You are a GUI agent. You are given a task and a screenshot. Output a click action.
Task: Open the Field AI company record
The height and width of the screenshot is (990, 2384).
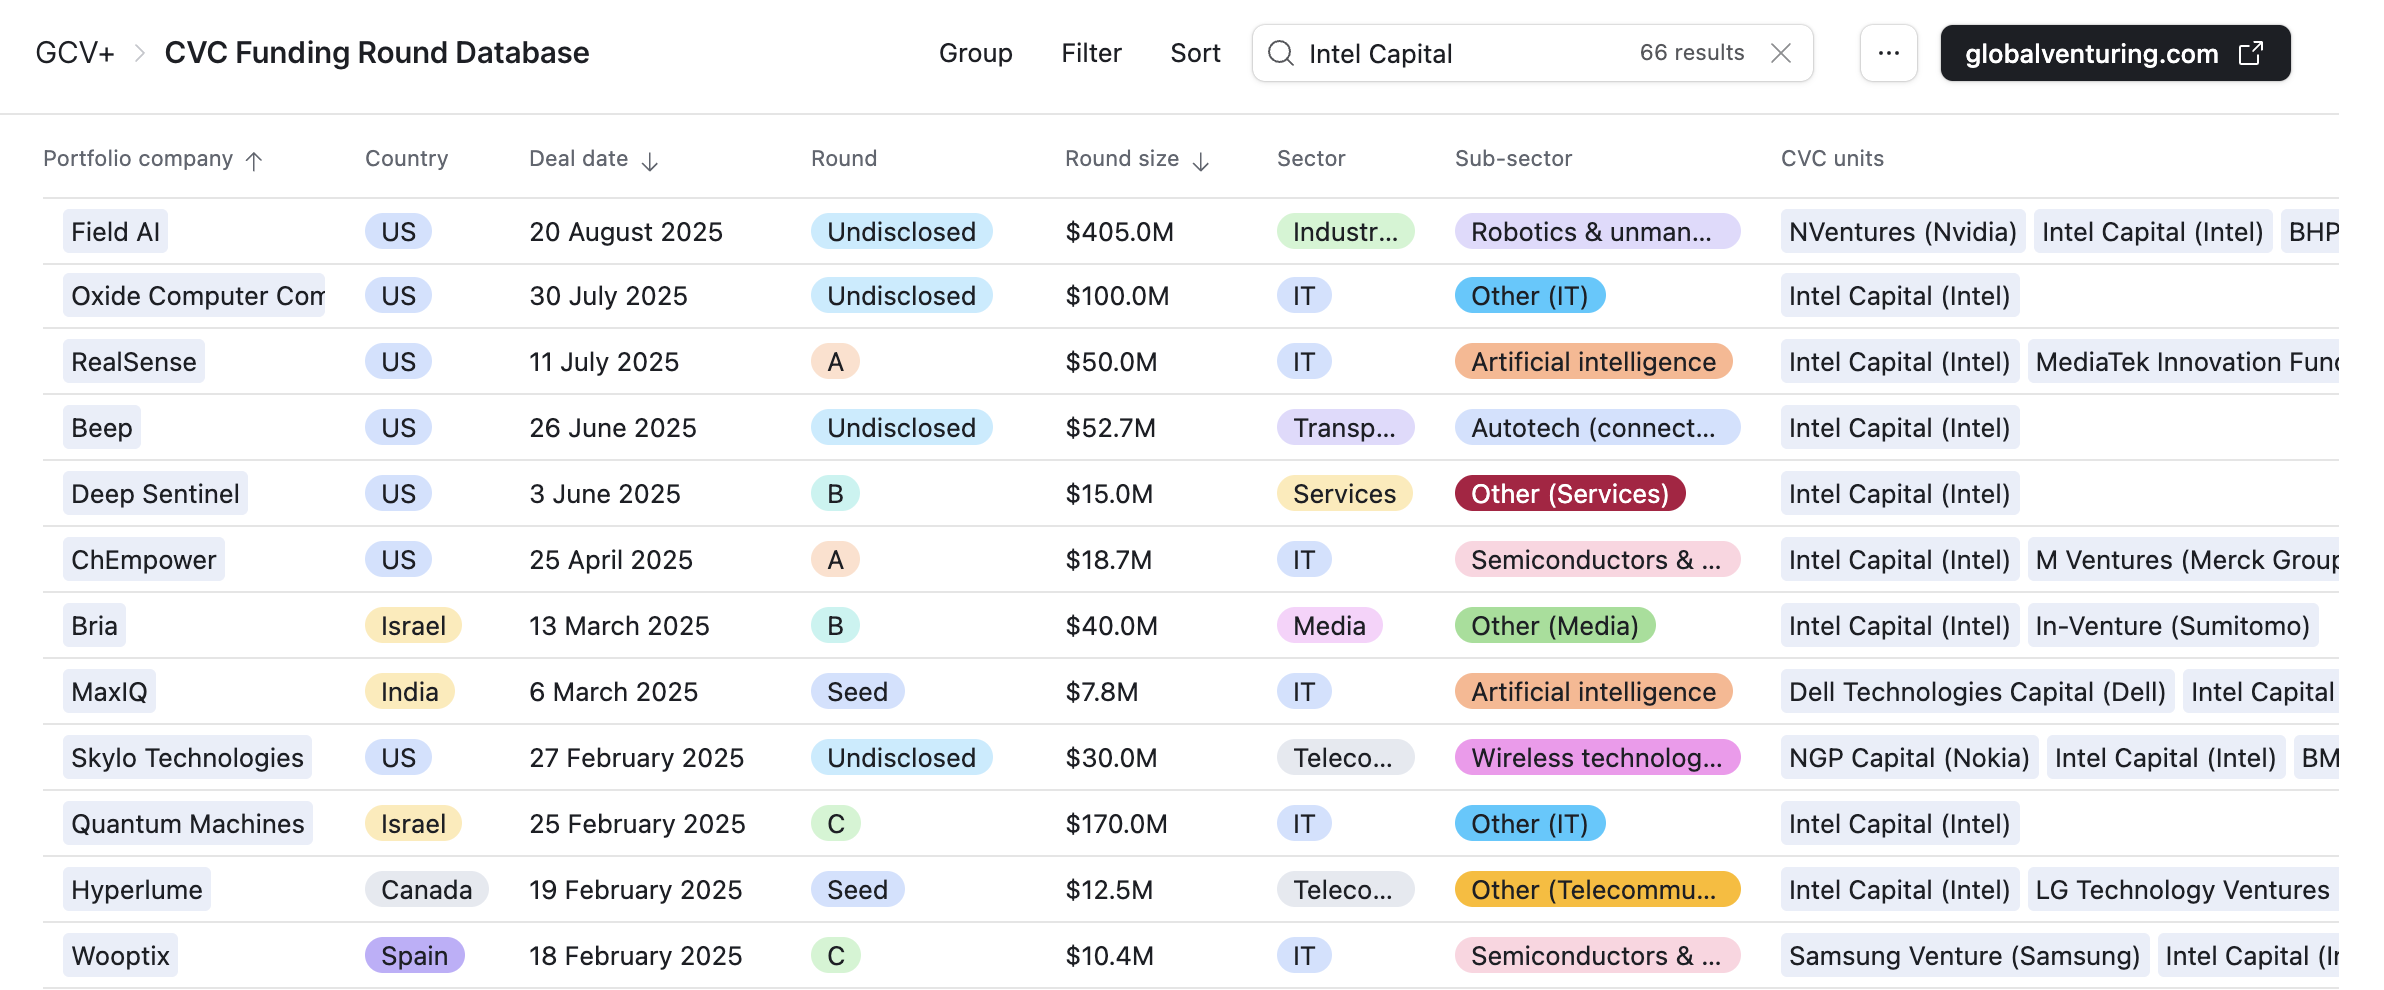tap(115, 232)
